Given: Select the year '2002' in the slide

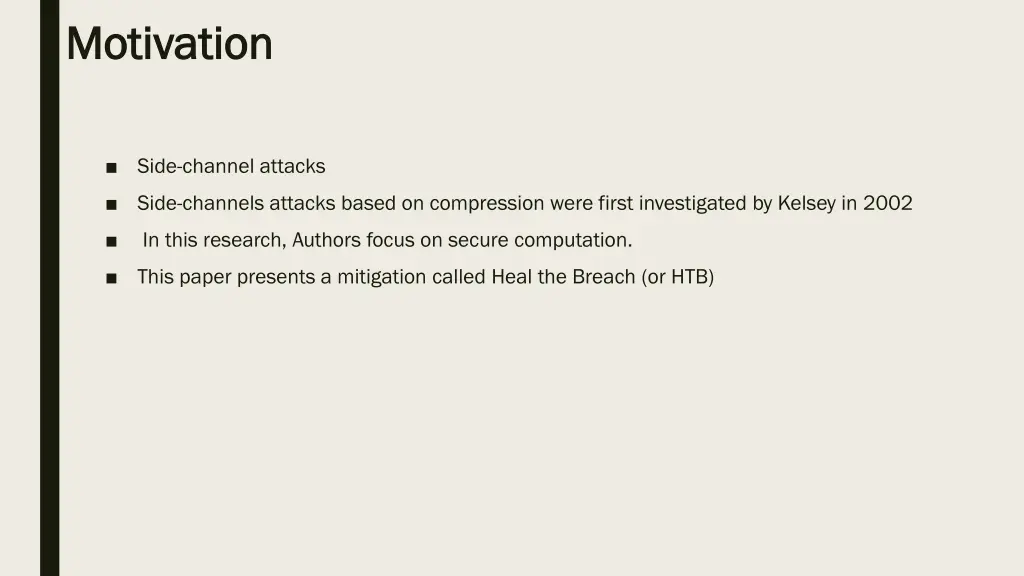Looking at the screenshot, I should click(888, 203).
